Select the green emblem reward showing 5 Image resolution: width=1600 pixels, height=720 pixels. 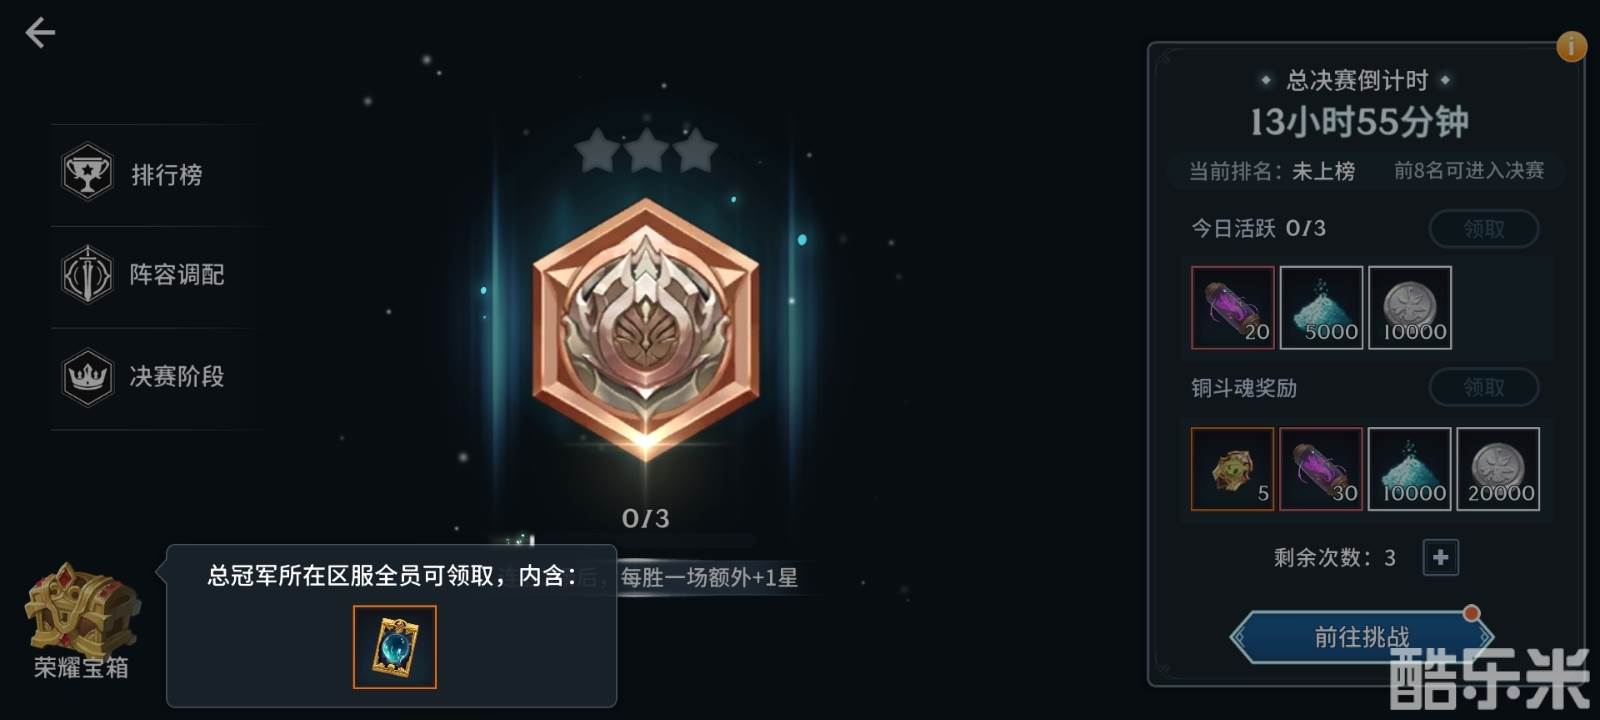(1233, 469)
